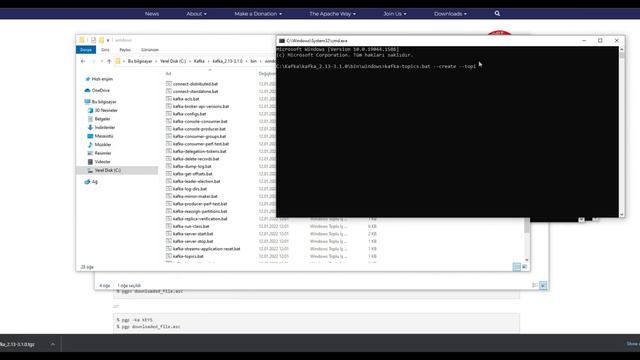
Task: Click kafka_2.13-3.1.0 in address breadcrumb
Action: pos(227,61)
